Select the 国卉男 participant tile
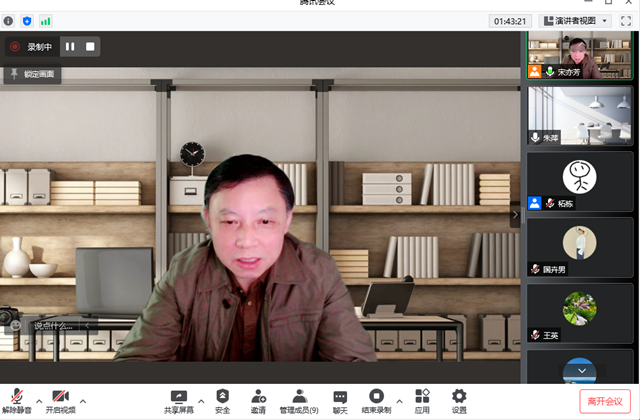The image size is (640, 420). pos(580,247)
